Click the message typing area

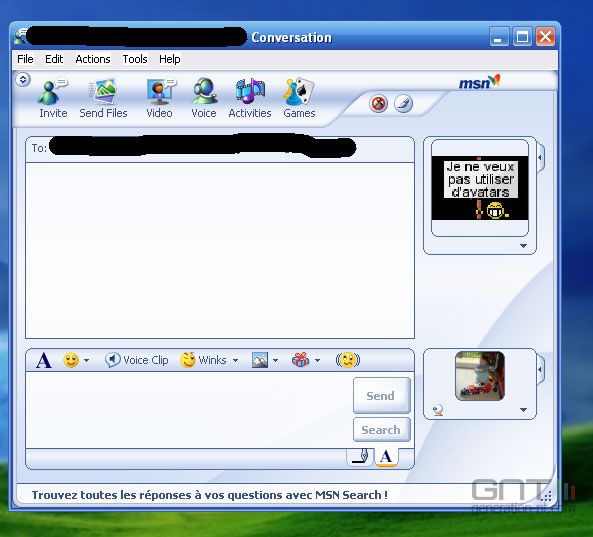(189, 410)
